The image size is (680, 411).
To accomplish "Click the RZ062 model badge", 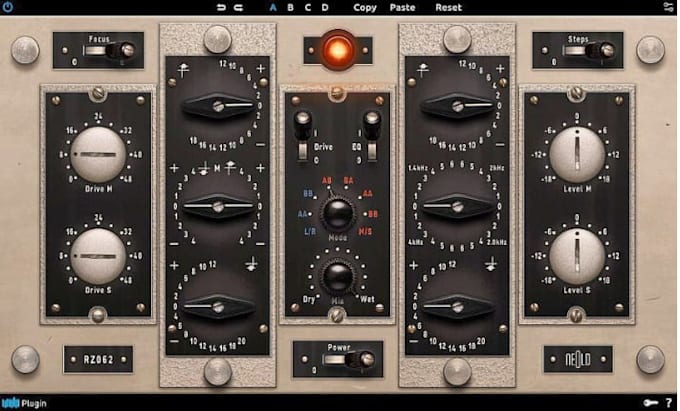I will (x=98, y=359).
